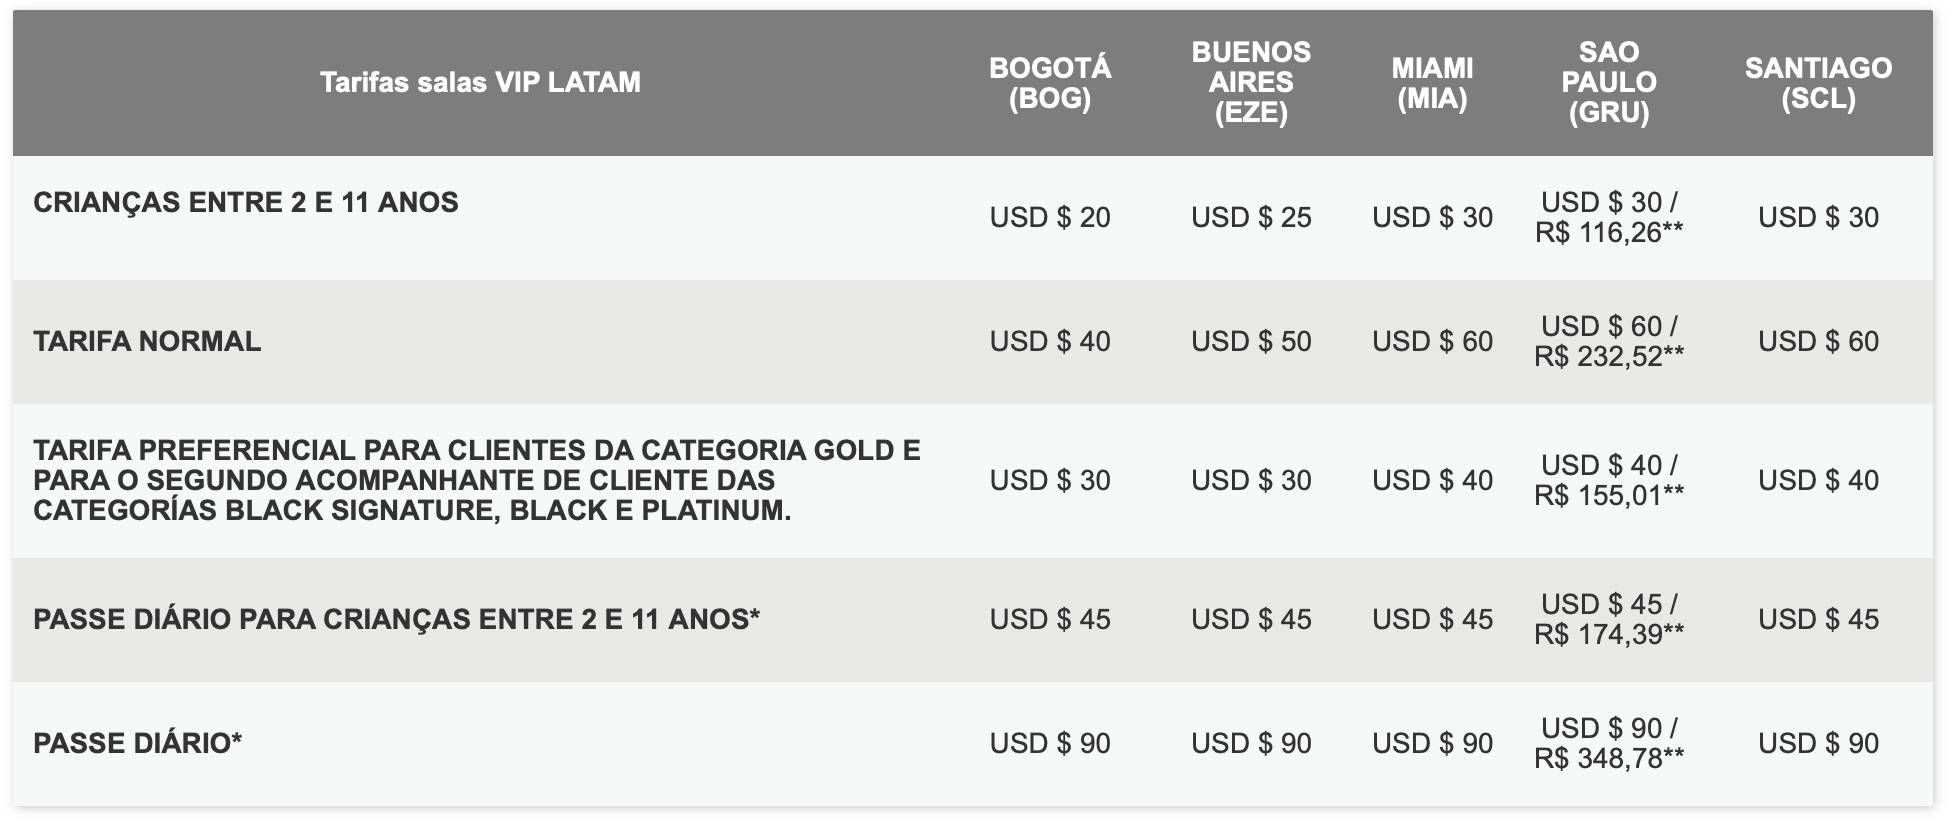Click the MIAMI (MIA) column header
Screen dimensions: 1956x824
click(1432, 83)
